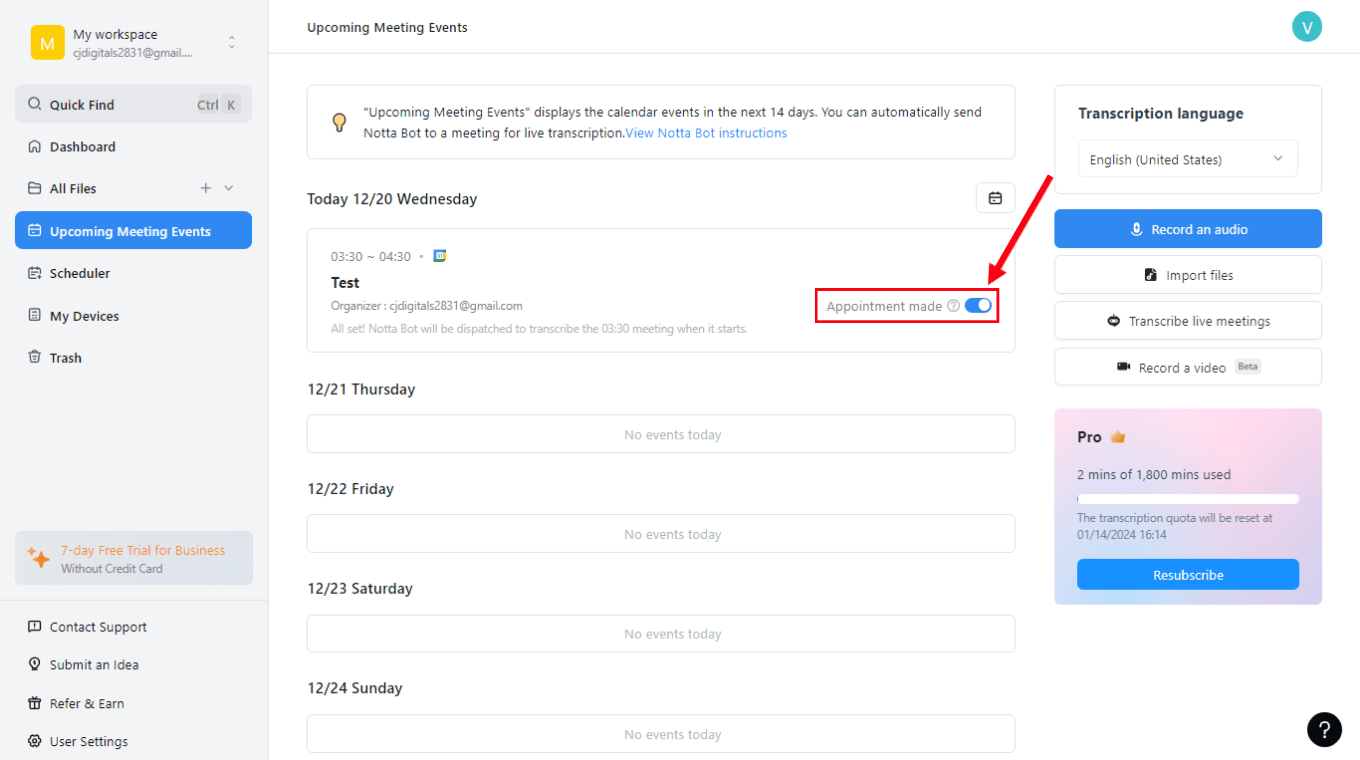Click the No events today box under 12/22 Friday
1360x760 pixels.
(x=661, y=534)
